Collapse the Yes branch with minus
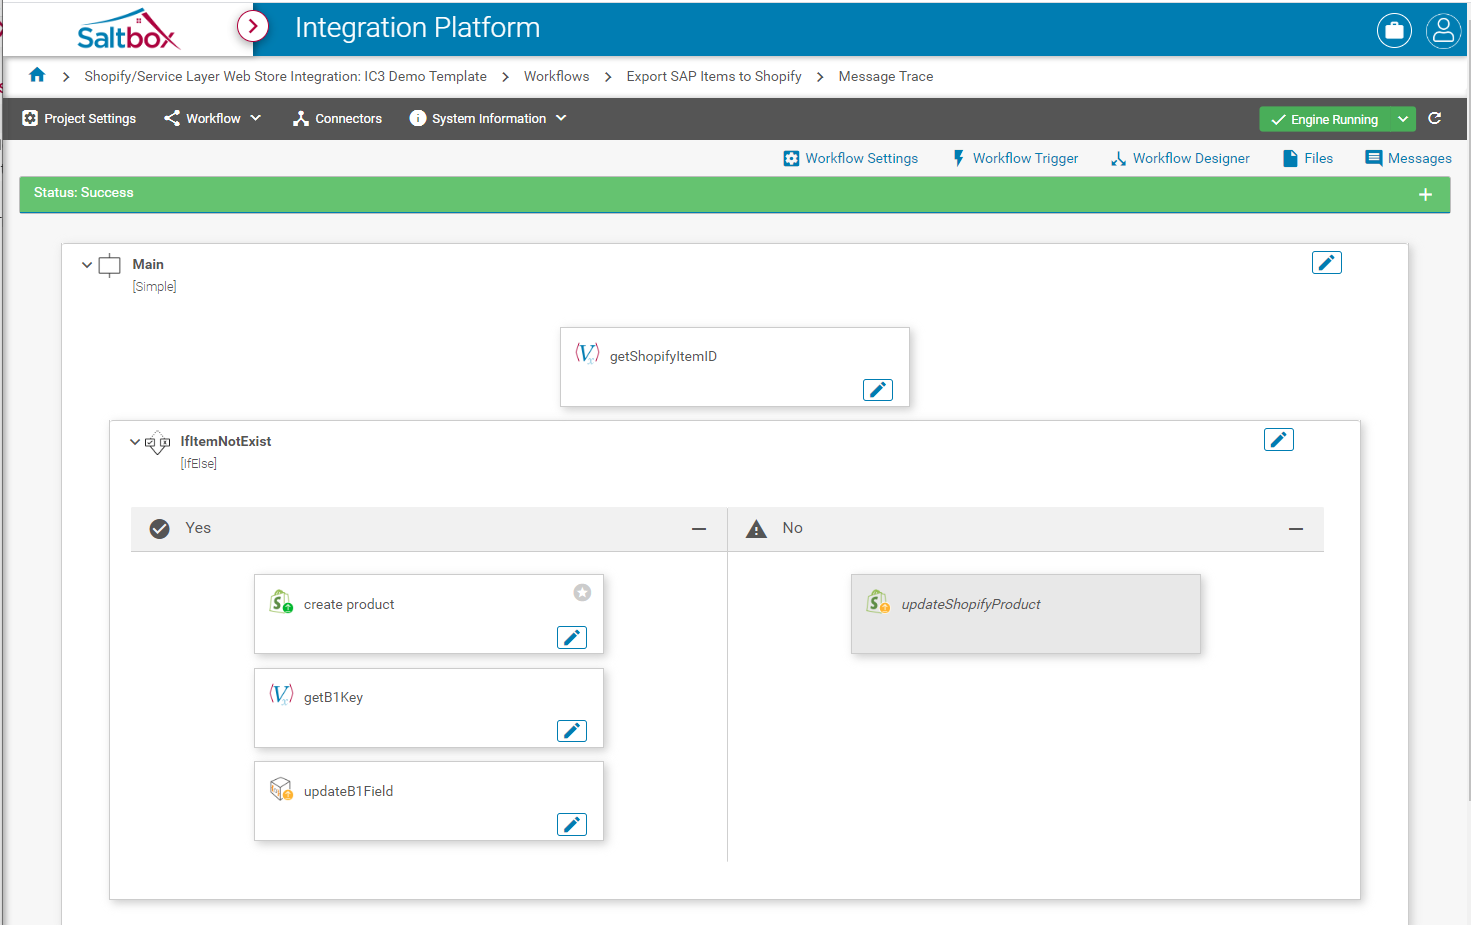 (699, 529)
